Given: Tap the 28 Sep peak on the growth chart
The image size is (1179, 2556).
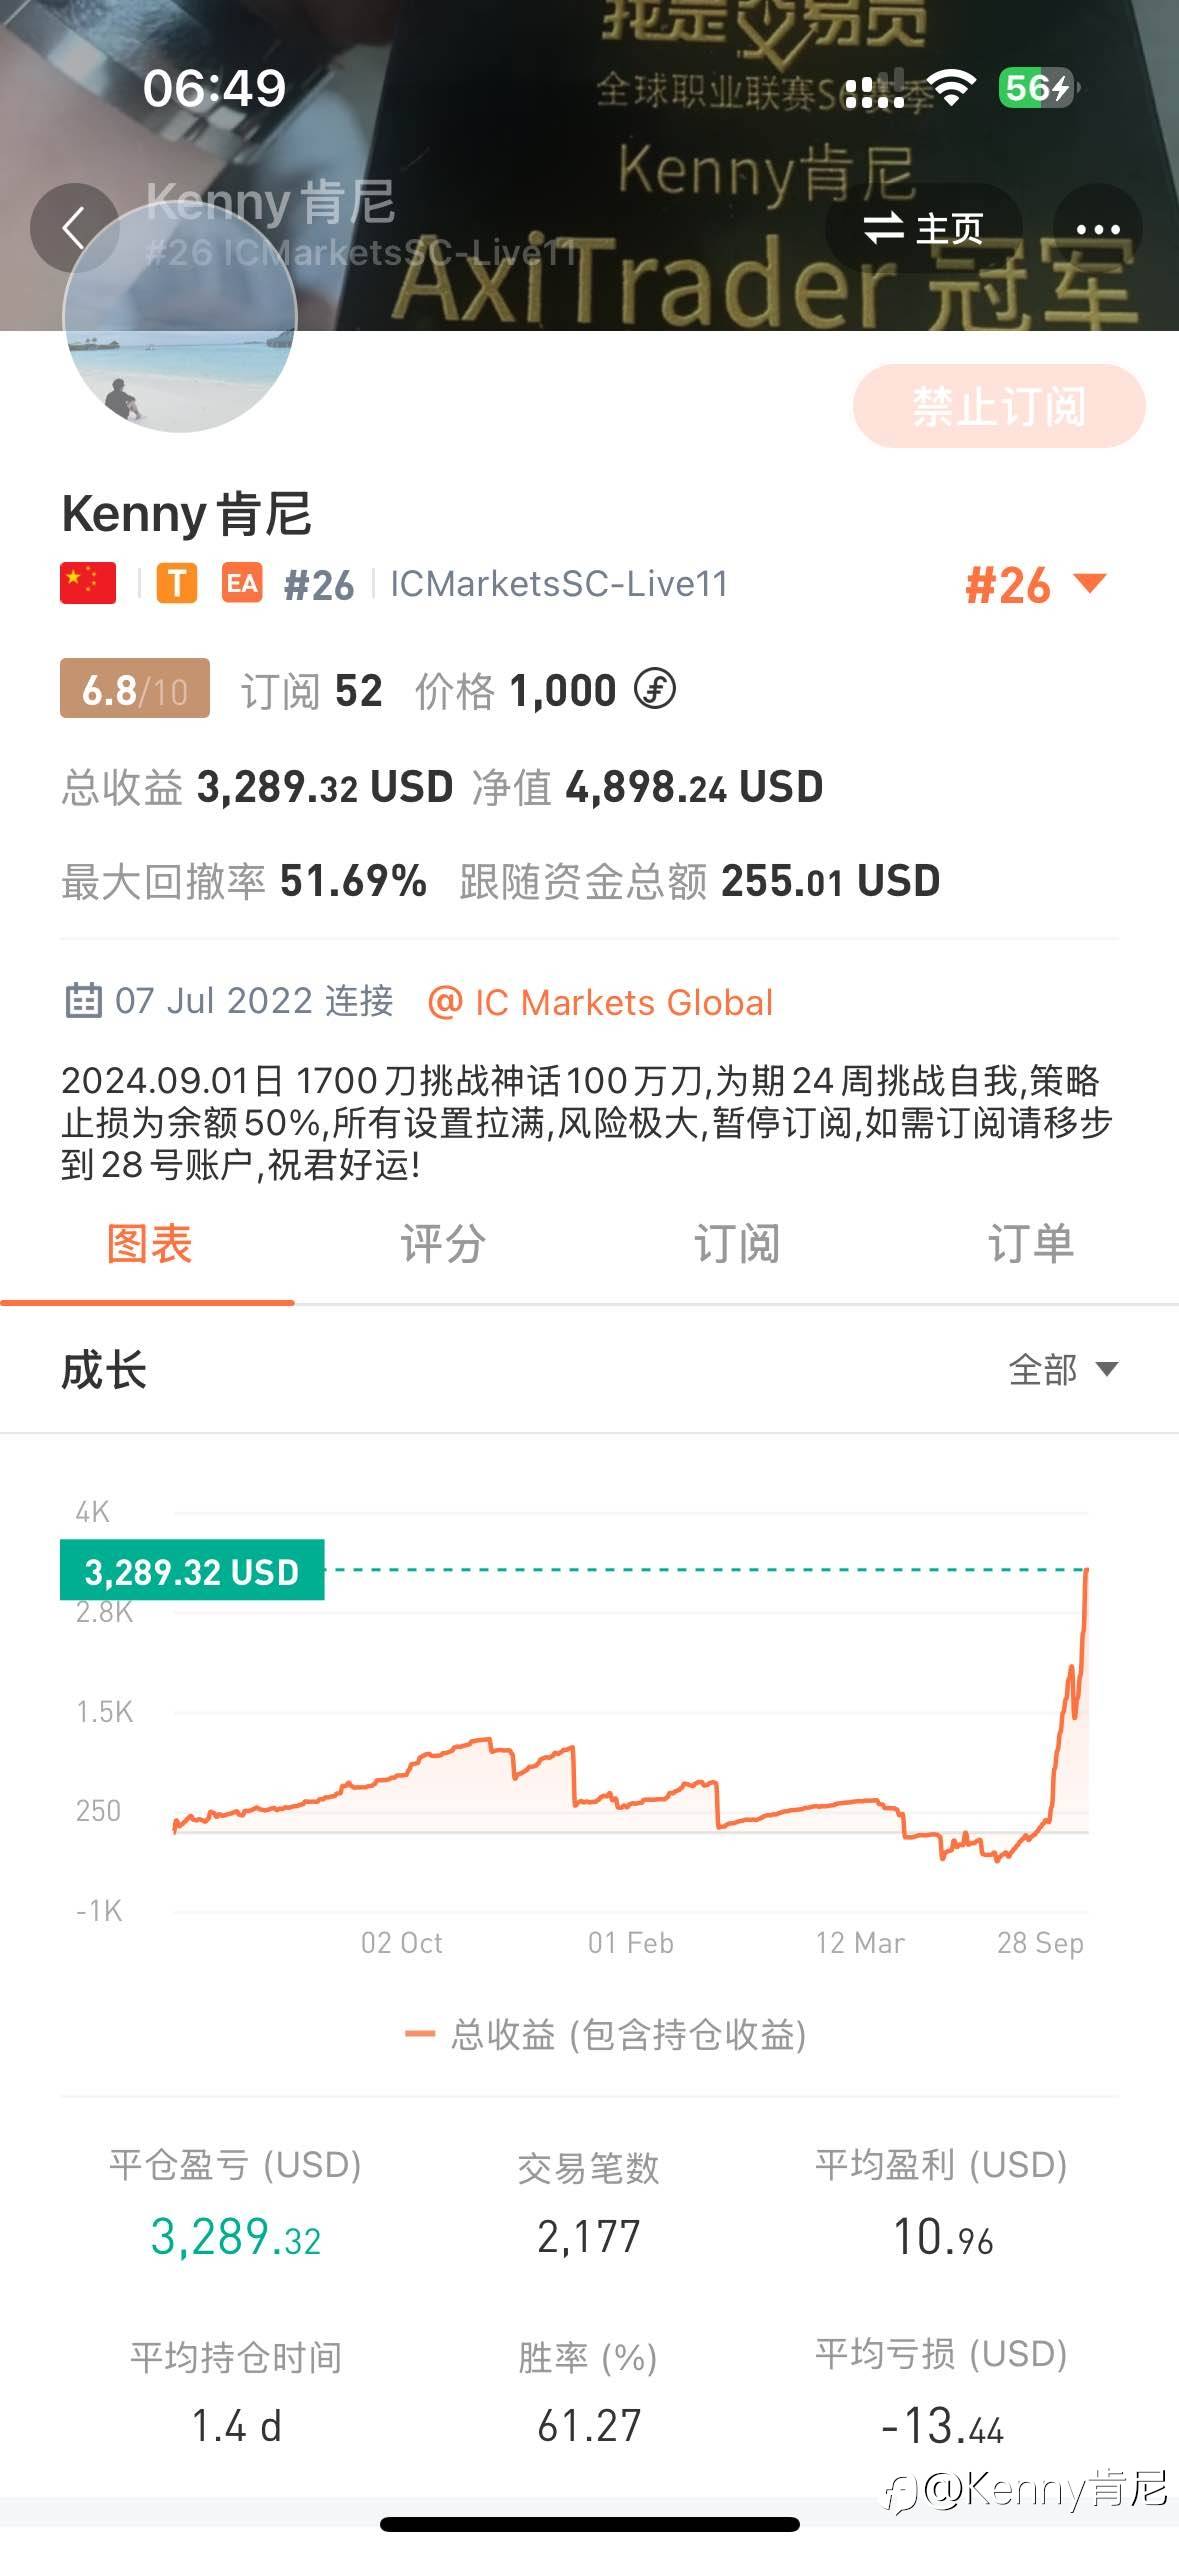Looking at the screenshot, I should 1086,1572.
